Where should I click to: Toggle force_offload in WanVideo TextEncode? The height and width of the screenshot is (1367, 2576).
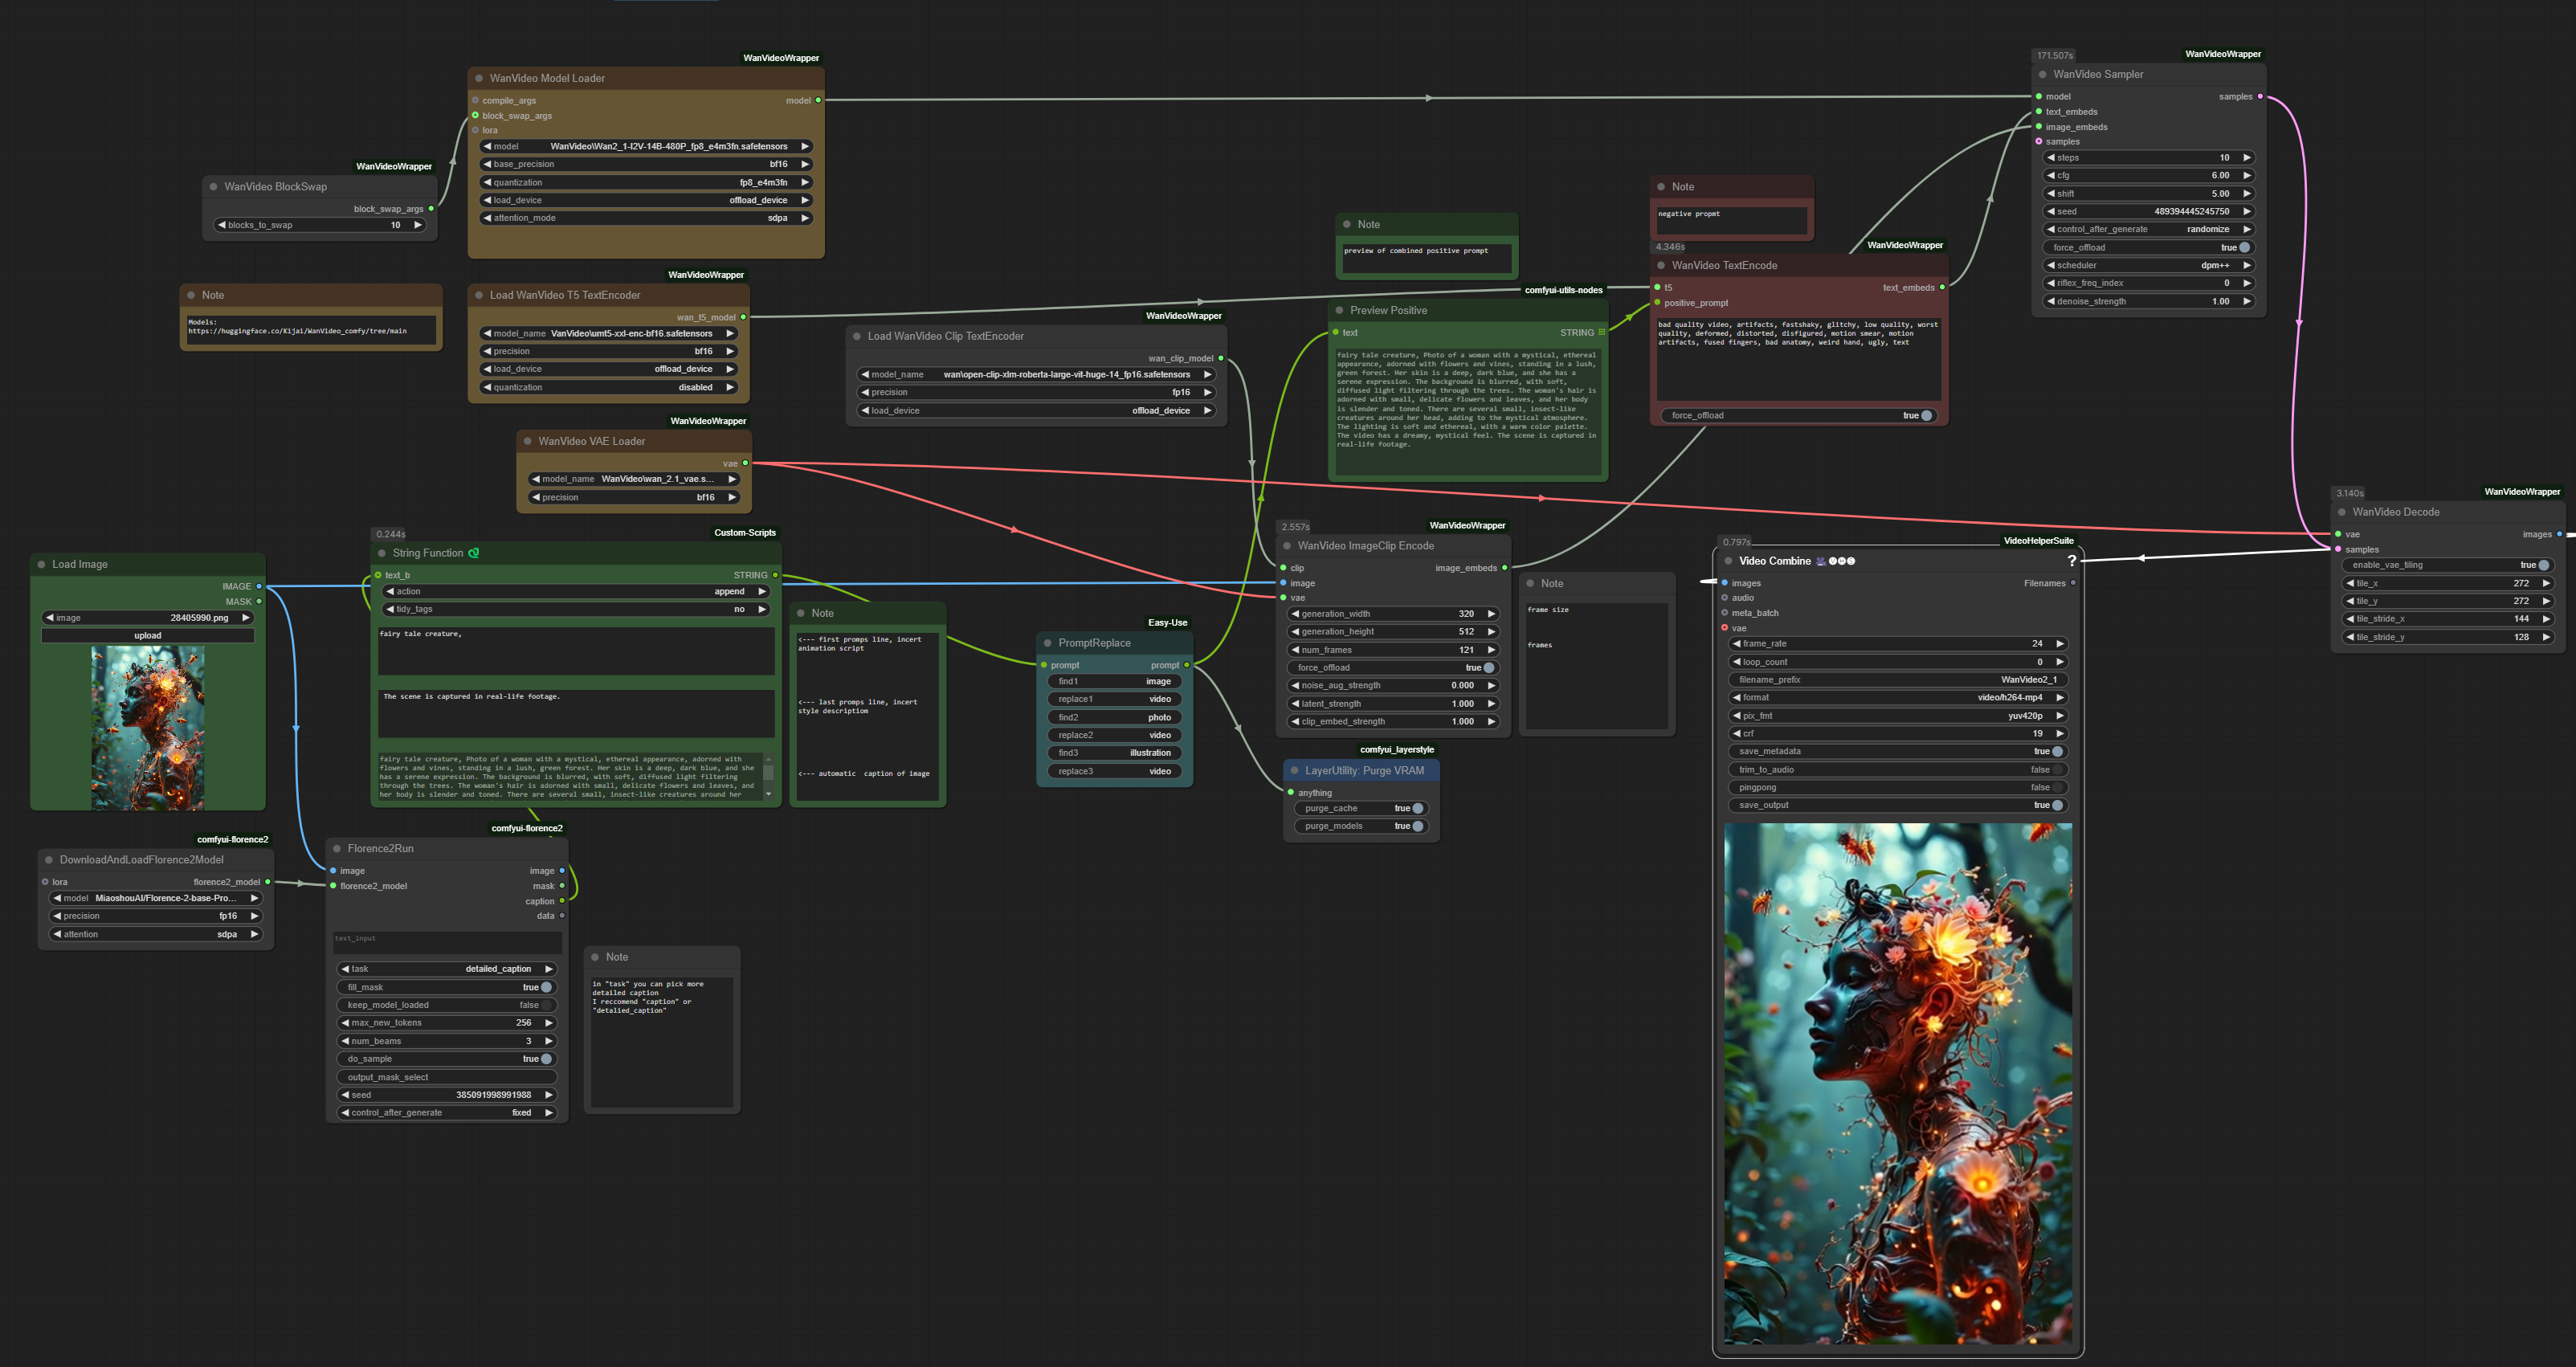pyautogui.click(x=1926, y=416)
